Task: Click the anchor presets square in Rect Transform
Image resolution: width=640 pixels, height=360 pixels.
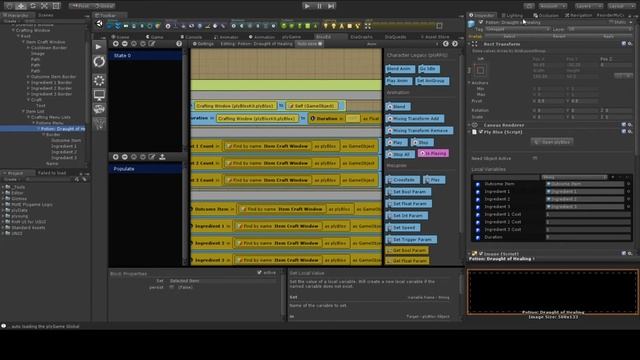Action: (x=480, y=70)
